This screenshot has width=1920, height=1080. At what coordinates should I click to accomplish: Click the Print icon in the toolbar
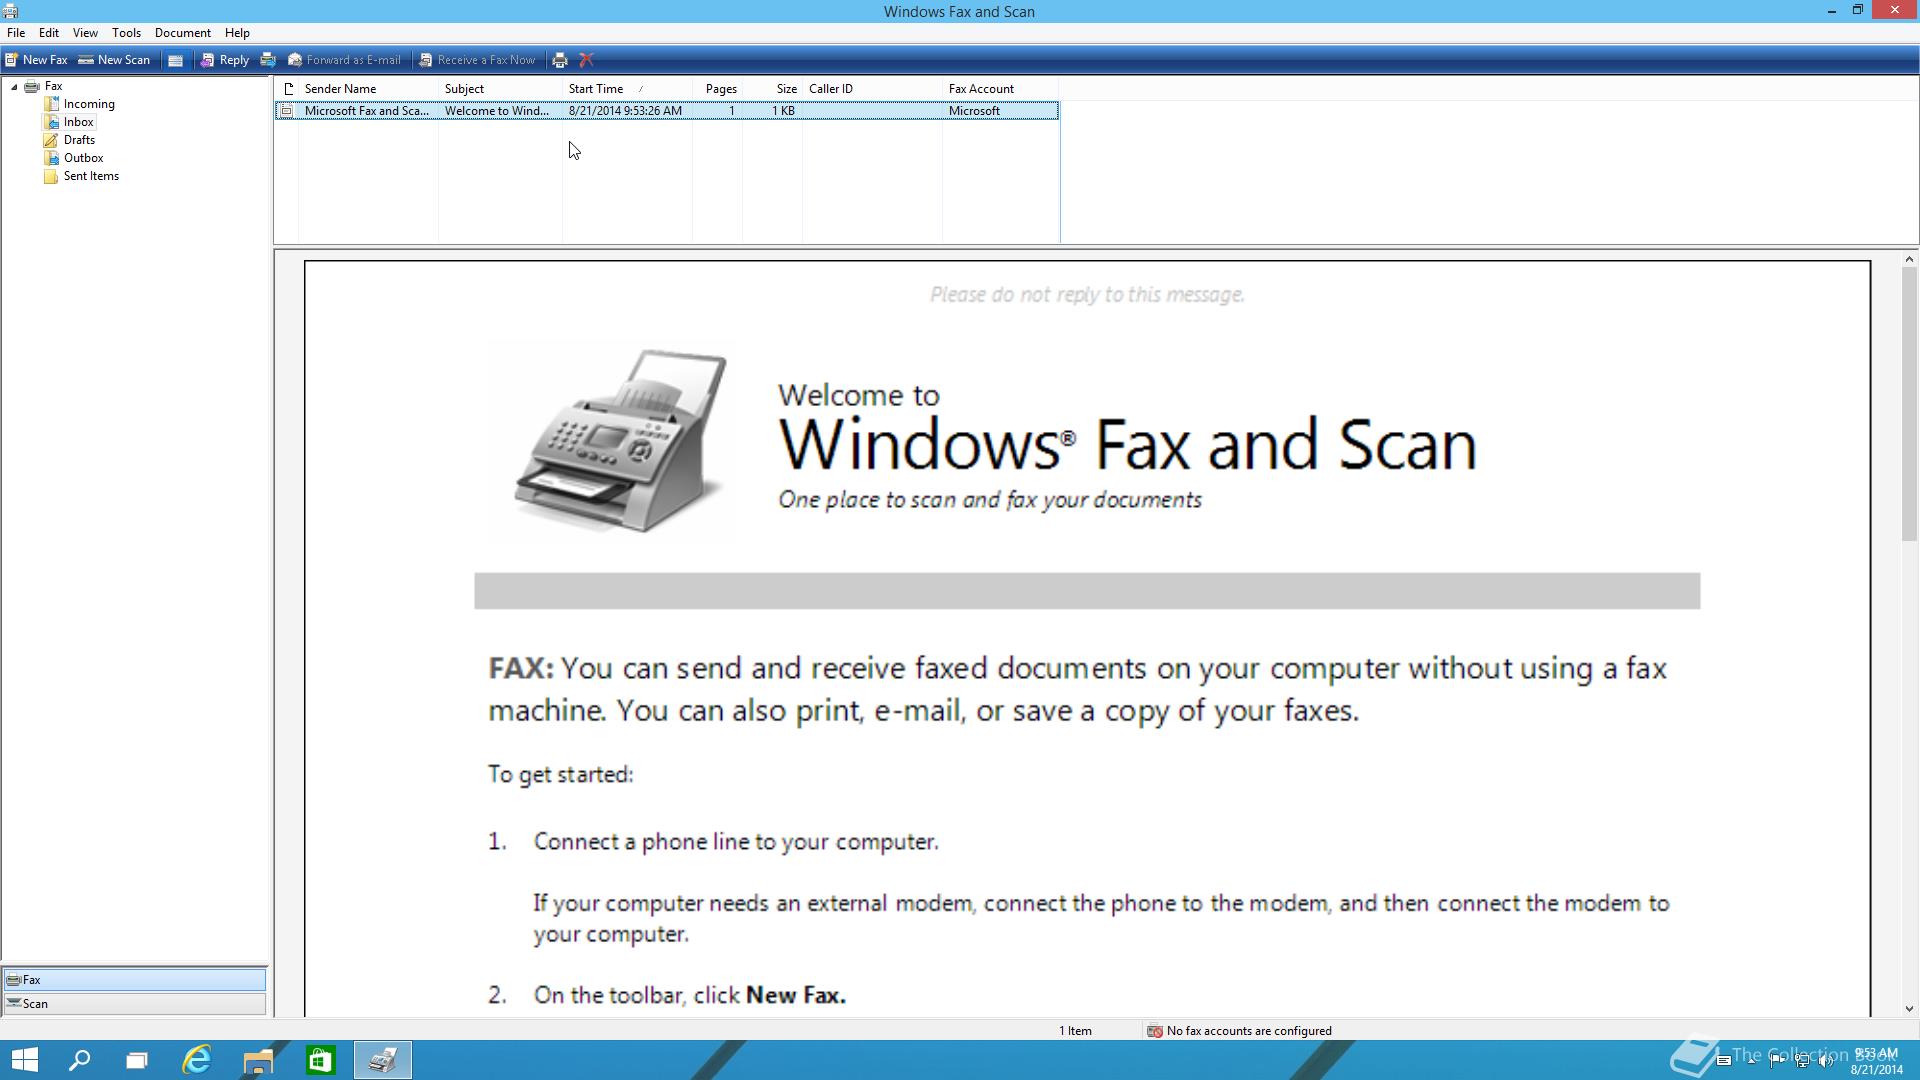click(x=560, y=60)
